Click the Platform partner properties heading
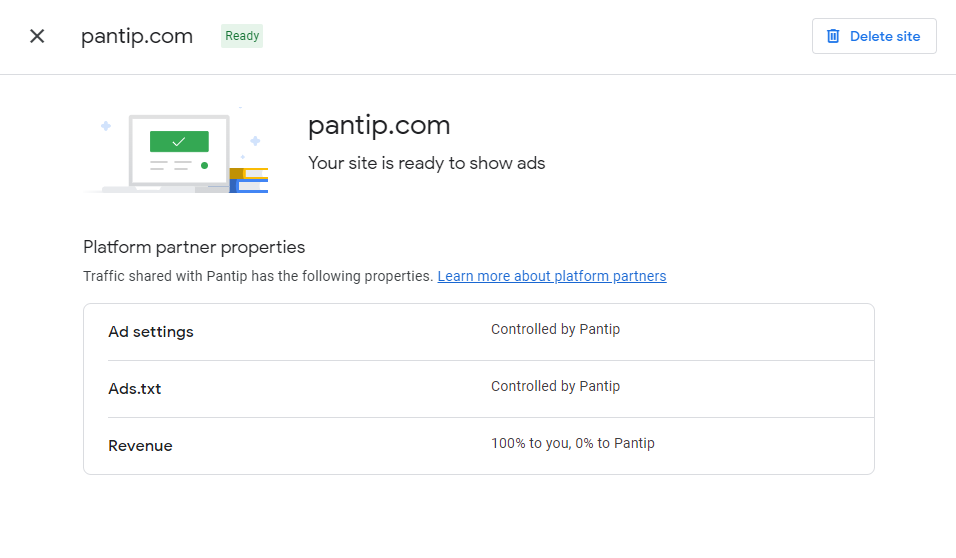The width and height of the screenshot is (956, 558). tap(194, 247)
